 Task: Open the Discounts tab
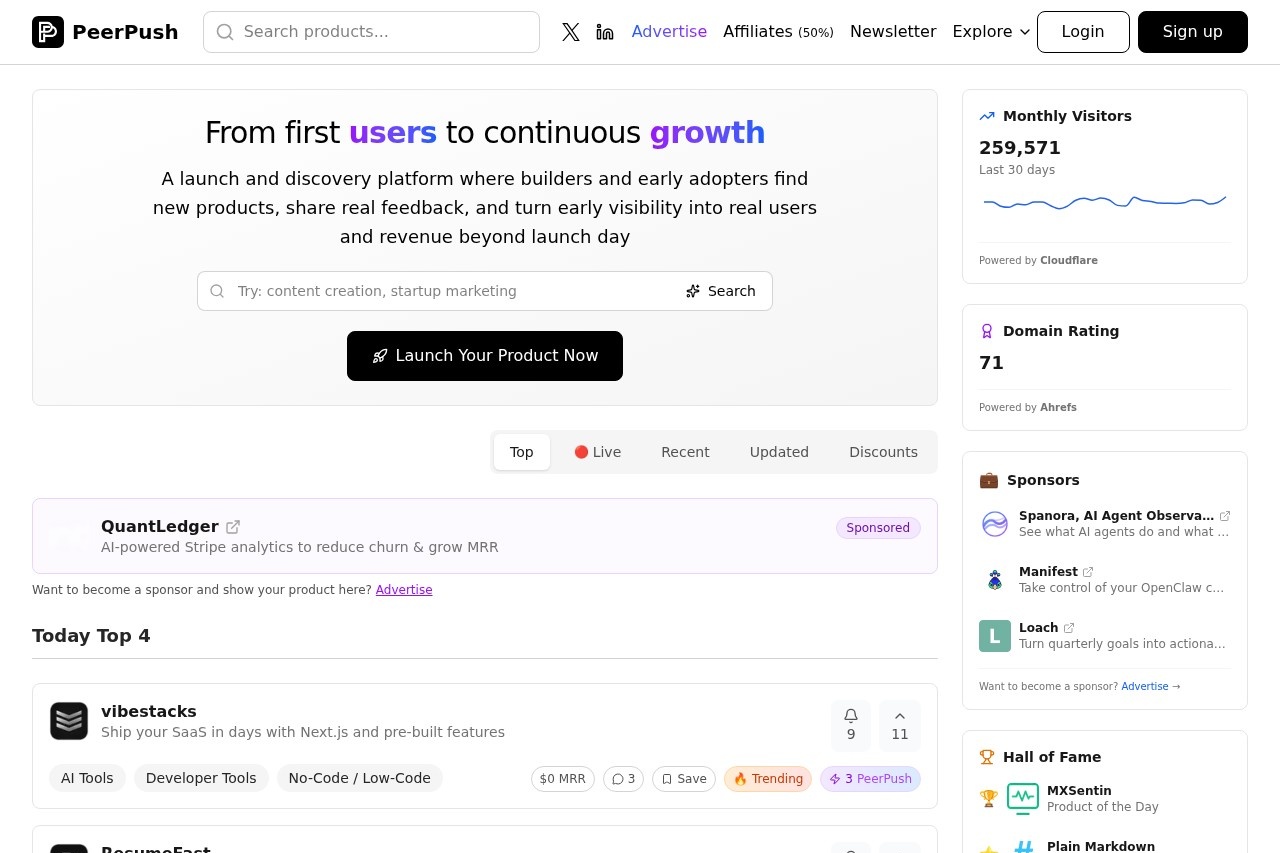point(883,452)
